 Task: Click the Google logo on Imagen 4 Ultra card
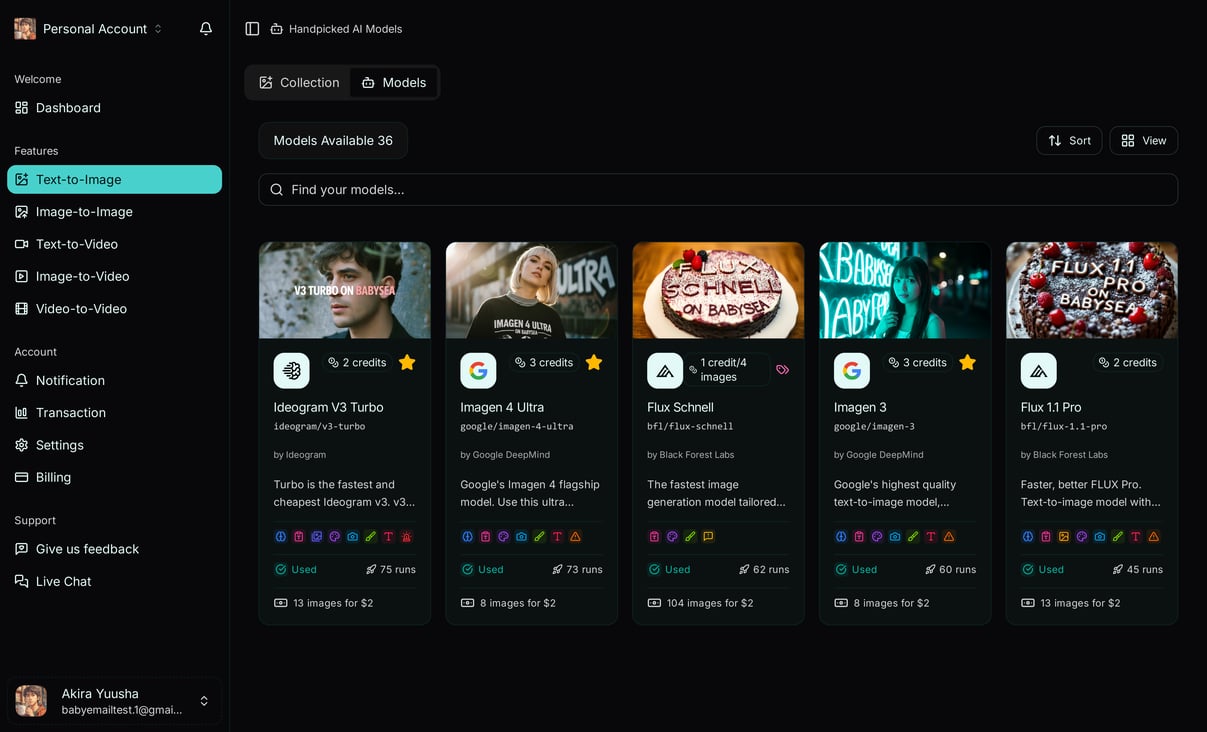(478, 370)
